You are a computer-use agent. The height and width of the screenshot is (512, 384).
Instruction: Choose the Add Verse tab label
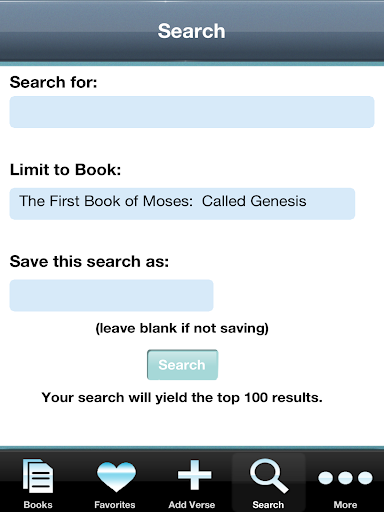pos(192,505)
